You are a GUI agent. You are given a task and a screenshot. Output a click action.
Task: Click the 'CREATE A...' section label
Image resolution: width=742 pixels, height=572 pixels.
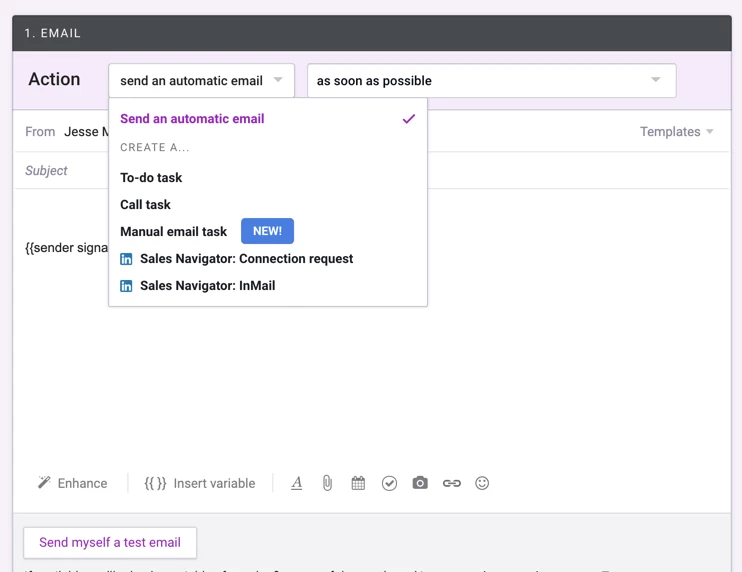coord(154,148)
